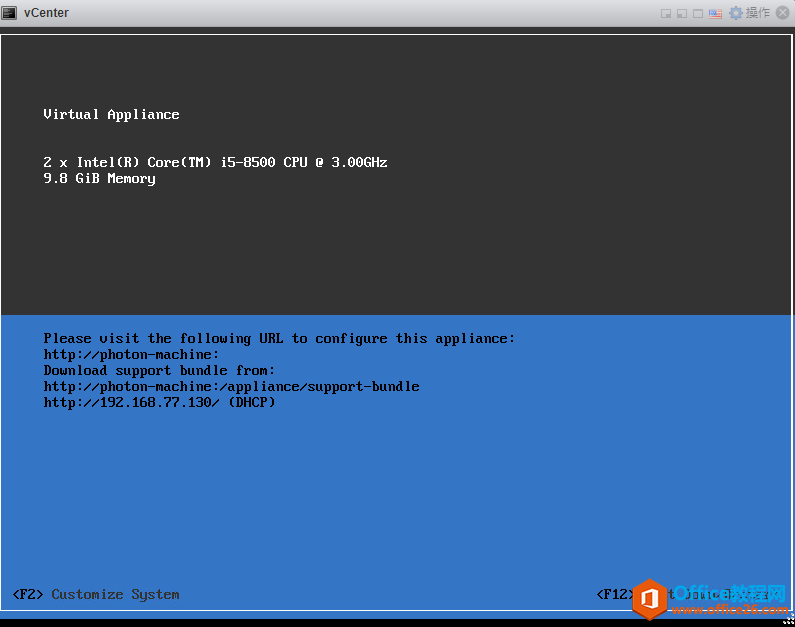Close the vCenter console window
This screenshot has height=627, width=795.
pyautogui.click(x=783, y=13)
